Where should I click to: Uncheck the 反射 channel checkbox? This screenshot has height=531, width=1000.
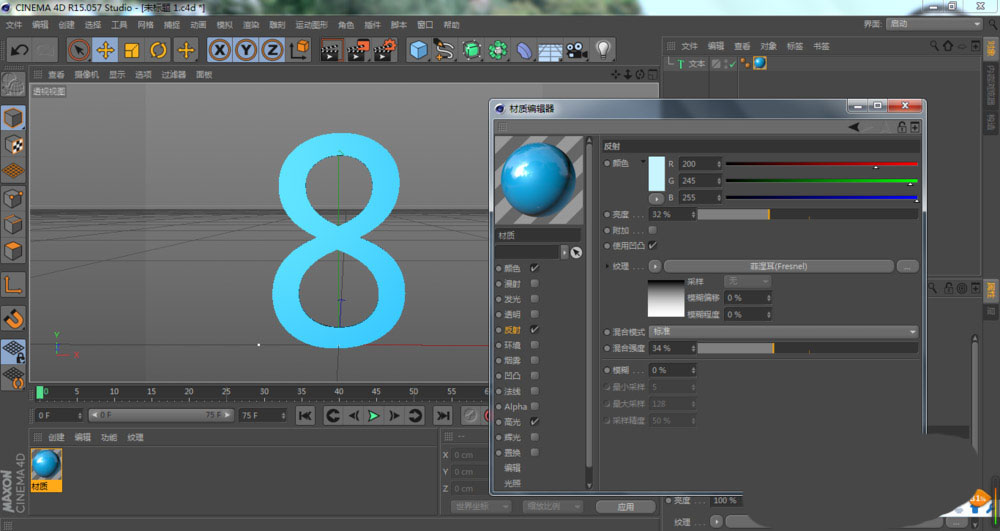coord(534,330)
